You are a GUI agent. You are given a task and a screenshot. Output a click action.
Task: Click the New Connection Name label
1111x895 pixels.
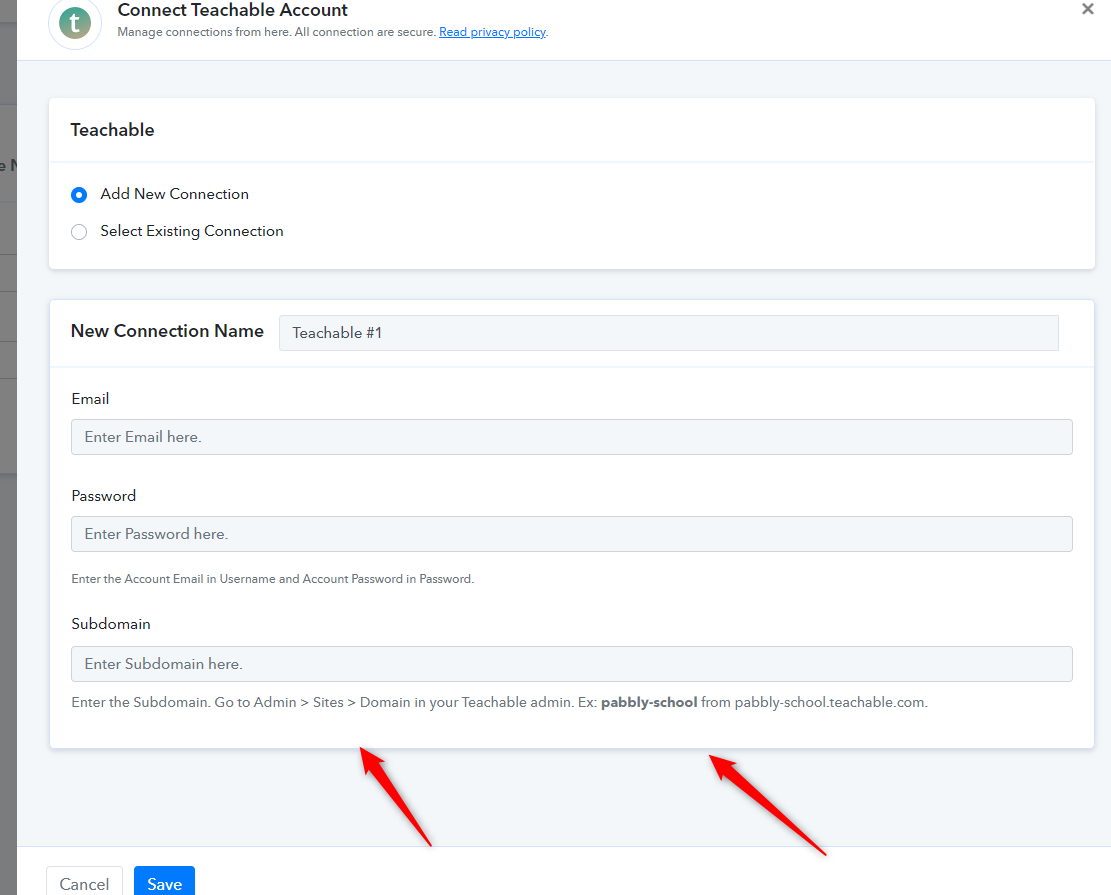coord(167,331)
